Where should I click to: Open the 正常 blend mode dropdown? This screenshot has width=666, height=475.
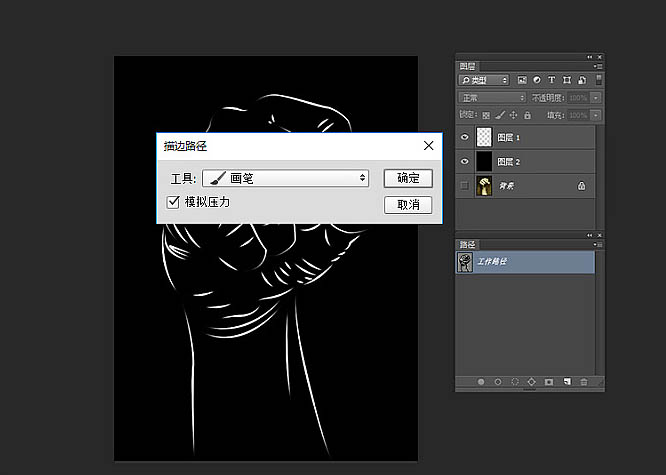point(491,98)
